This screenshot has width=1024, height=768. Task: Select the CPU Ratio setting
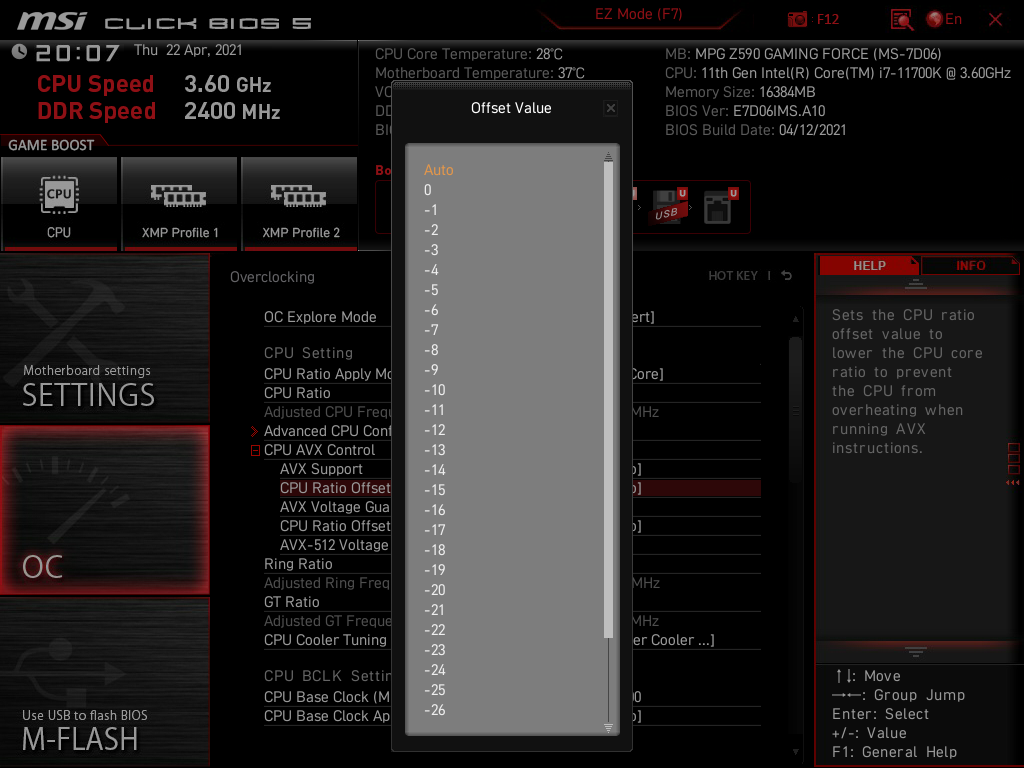(x=297, y=393)
